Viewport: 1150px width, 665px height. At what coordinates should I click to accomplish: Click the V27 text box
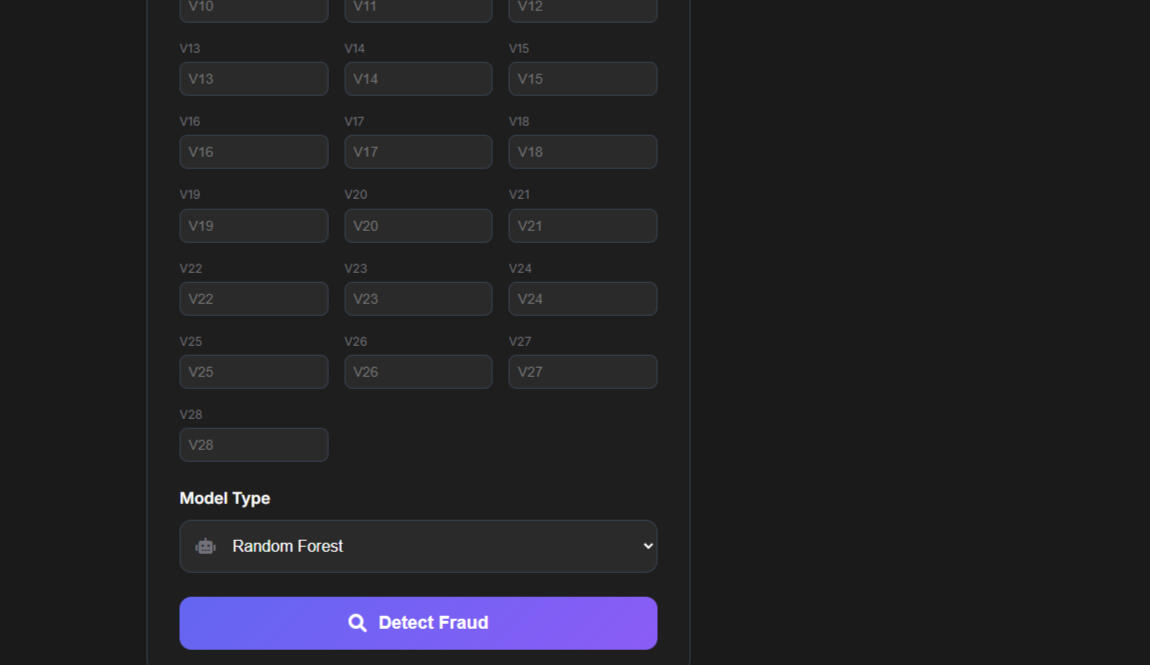(583, 372)
